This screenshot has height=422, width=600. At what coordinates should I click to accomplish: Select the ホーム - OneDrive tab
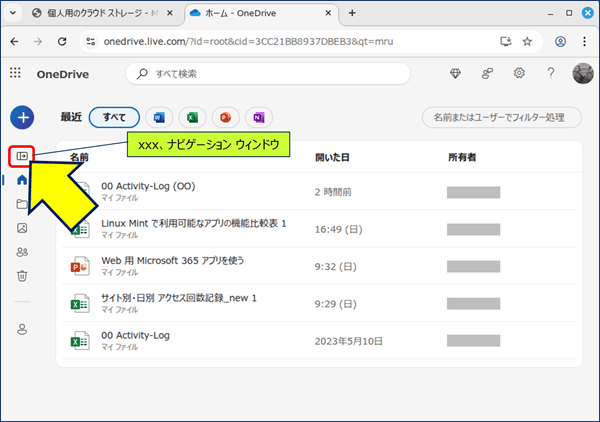click(261, 13)
